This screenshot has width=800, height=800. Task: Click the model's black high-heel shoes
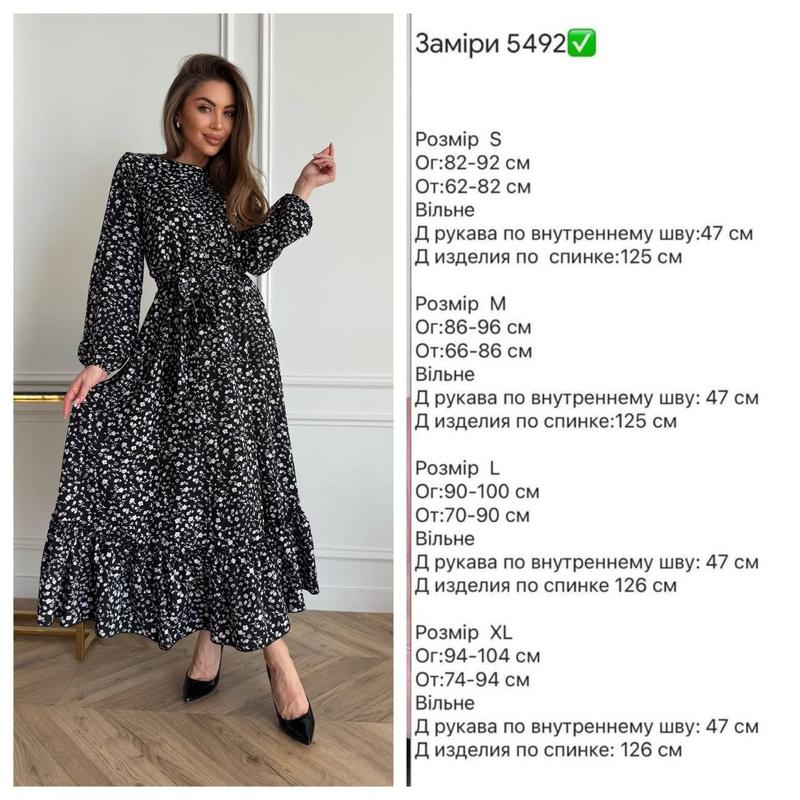coord(248,702)
